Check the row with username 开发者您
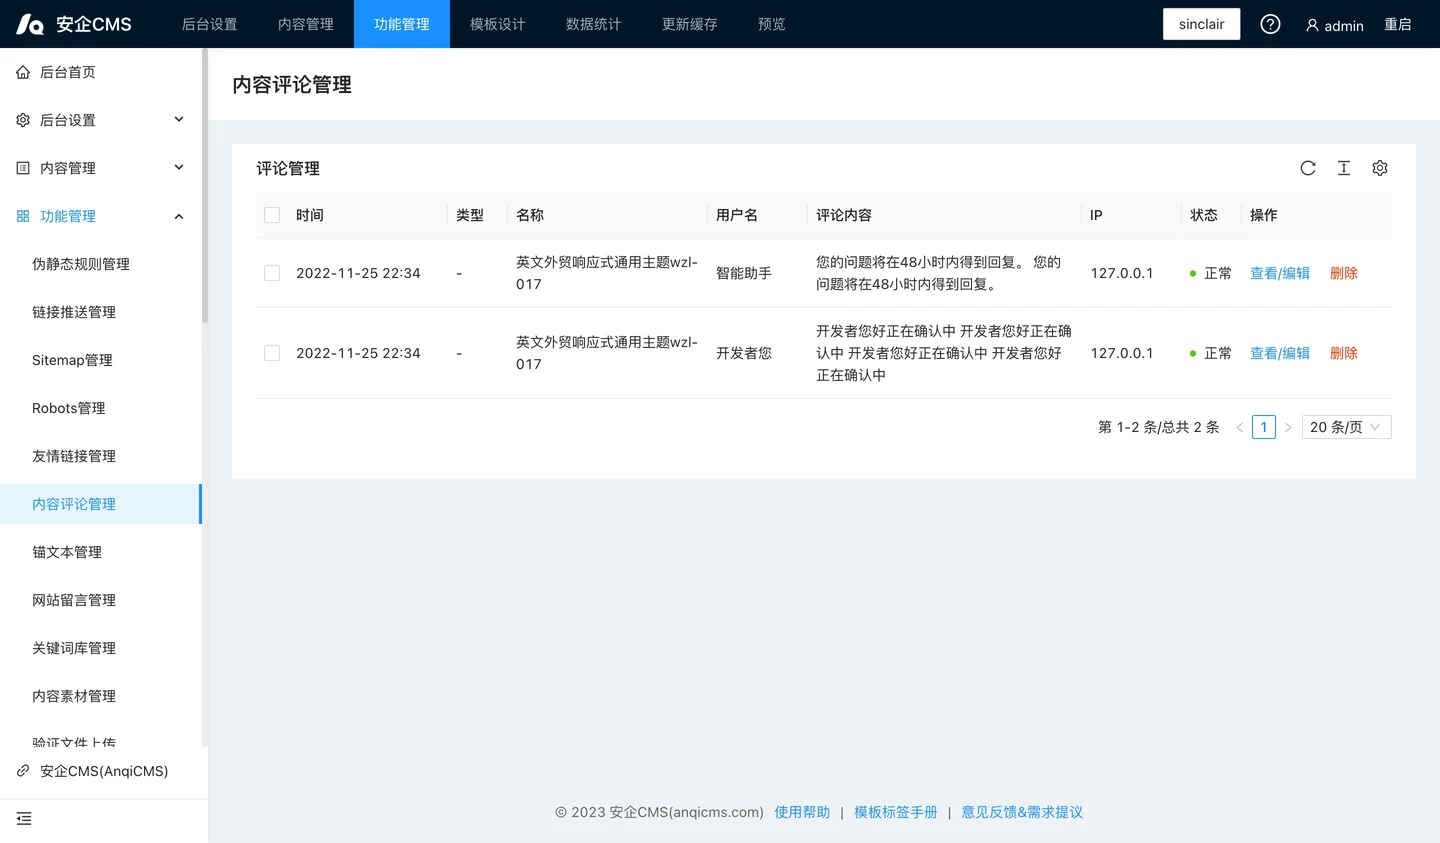 click(272, 353)
